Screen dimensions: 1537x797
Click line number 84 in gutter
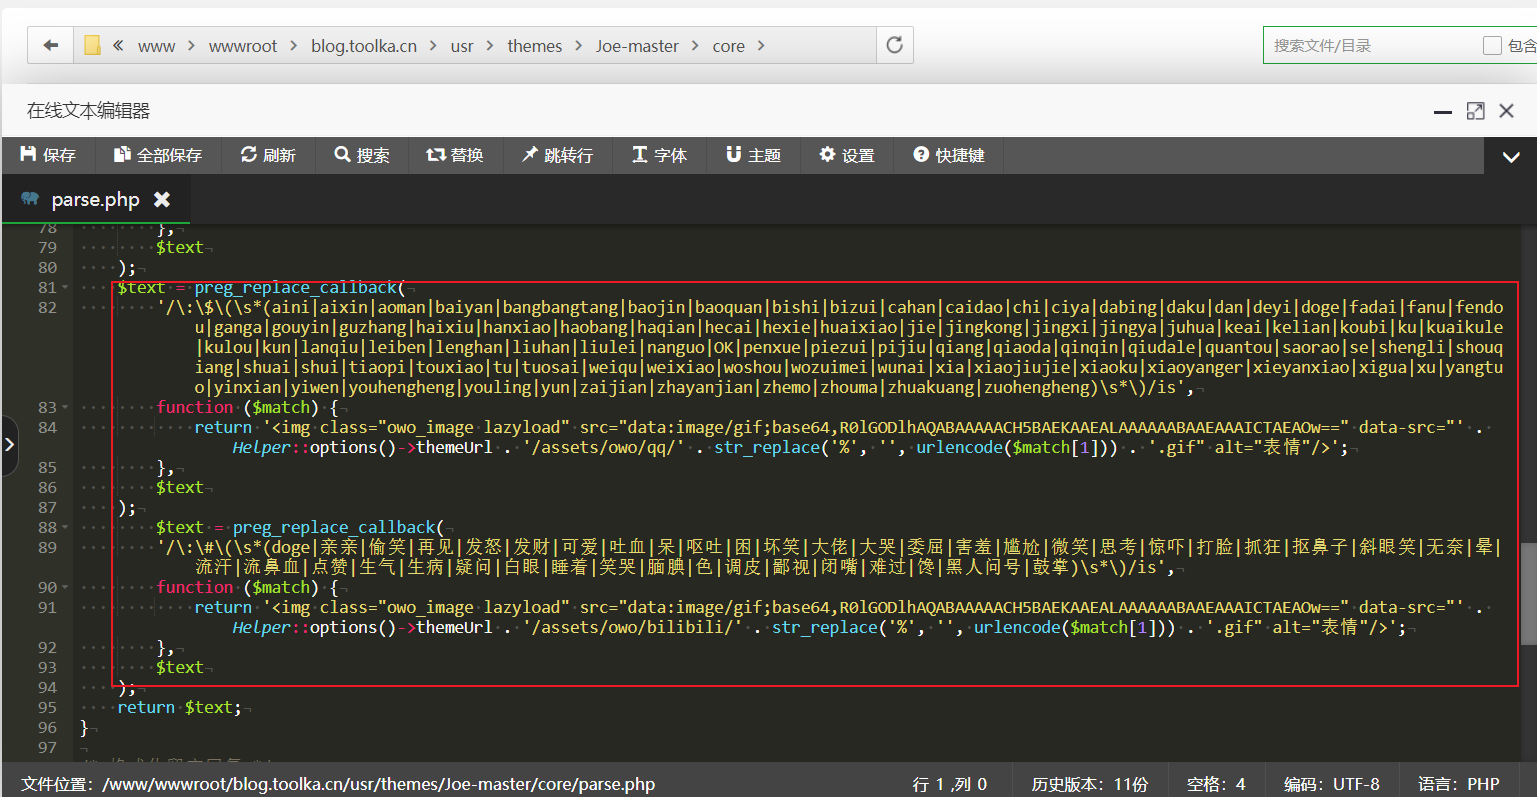click(47, 427)
